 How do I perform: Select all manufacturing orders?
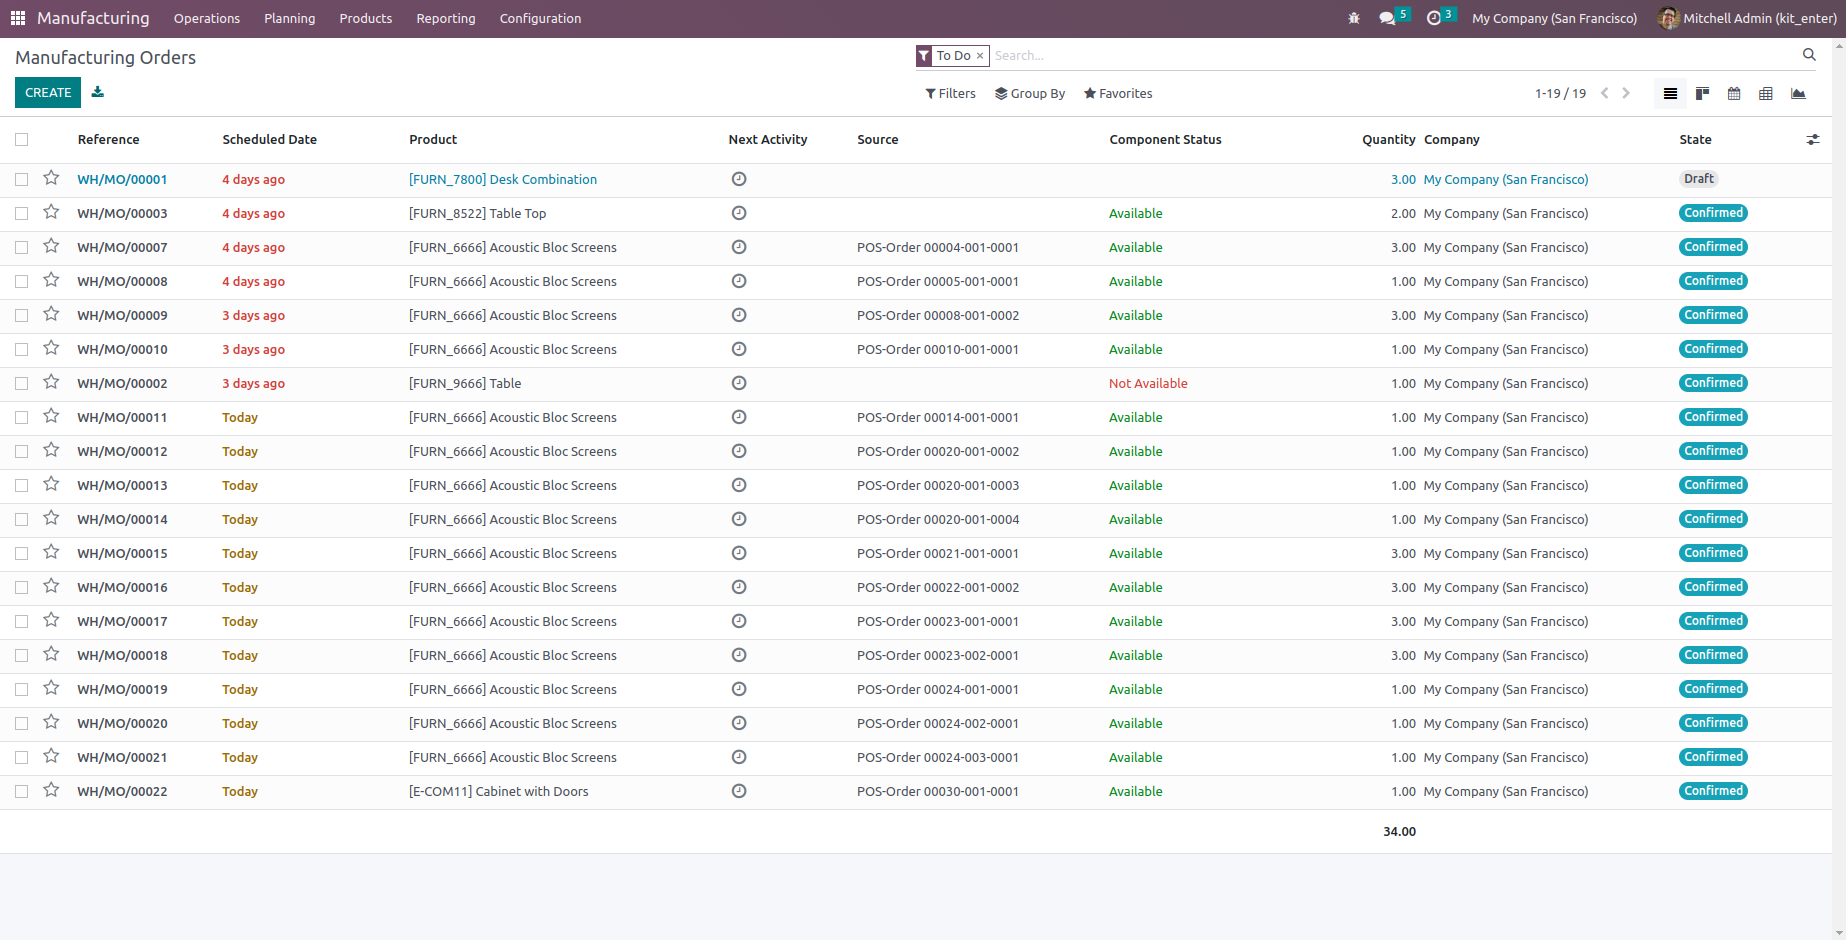coord(22,139)
